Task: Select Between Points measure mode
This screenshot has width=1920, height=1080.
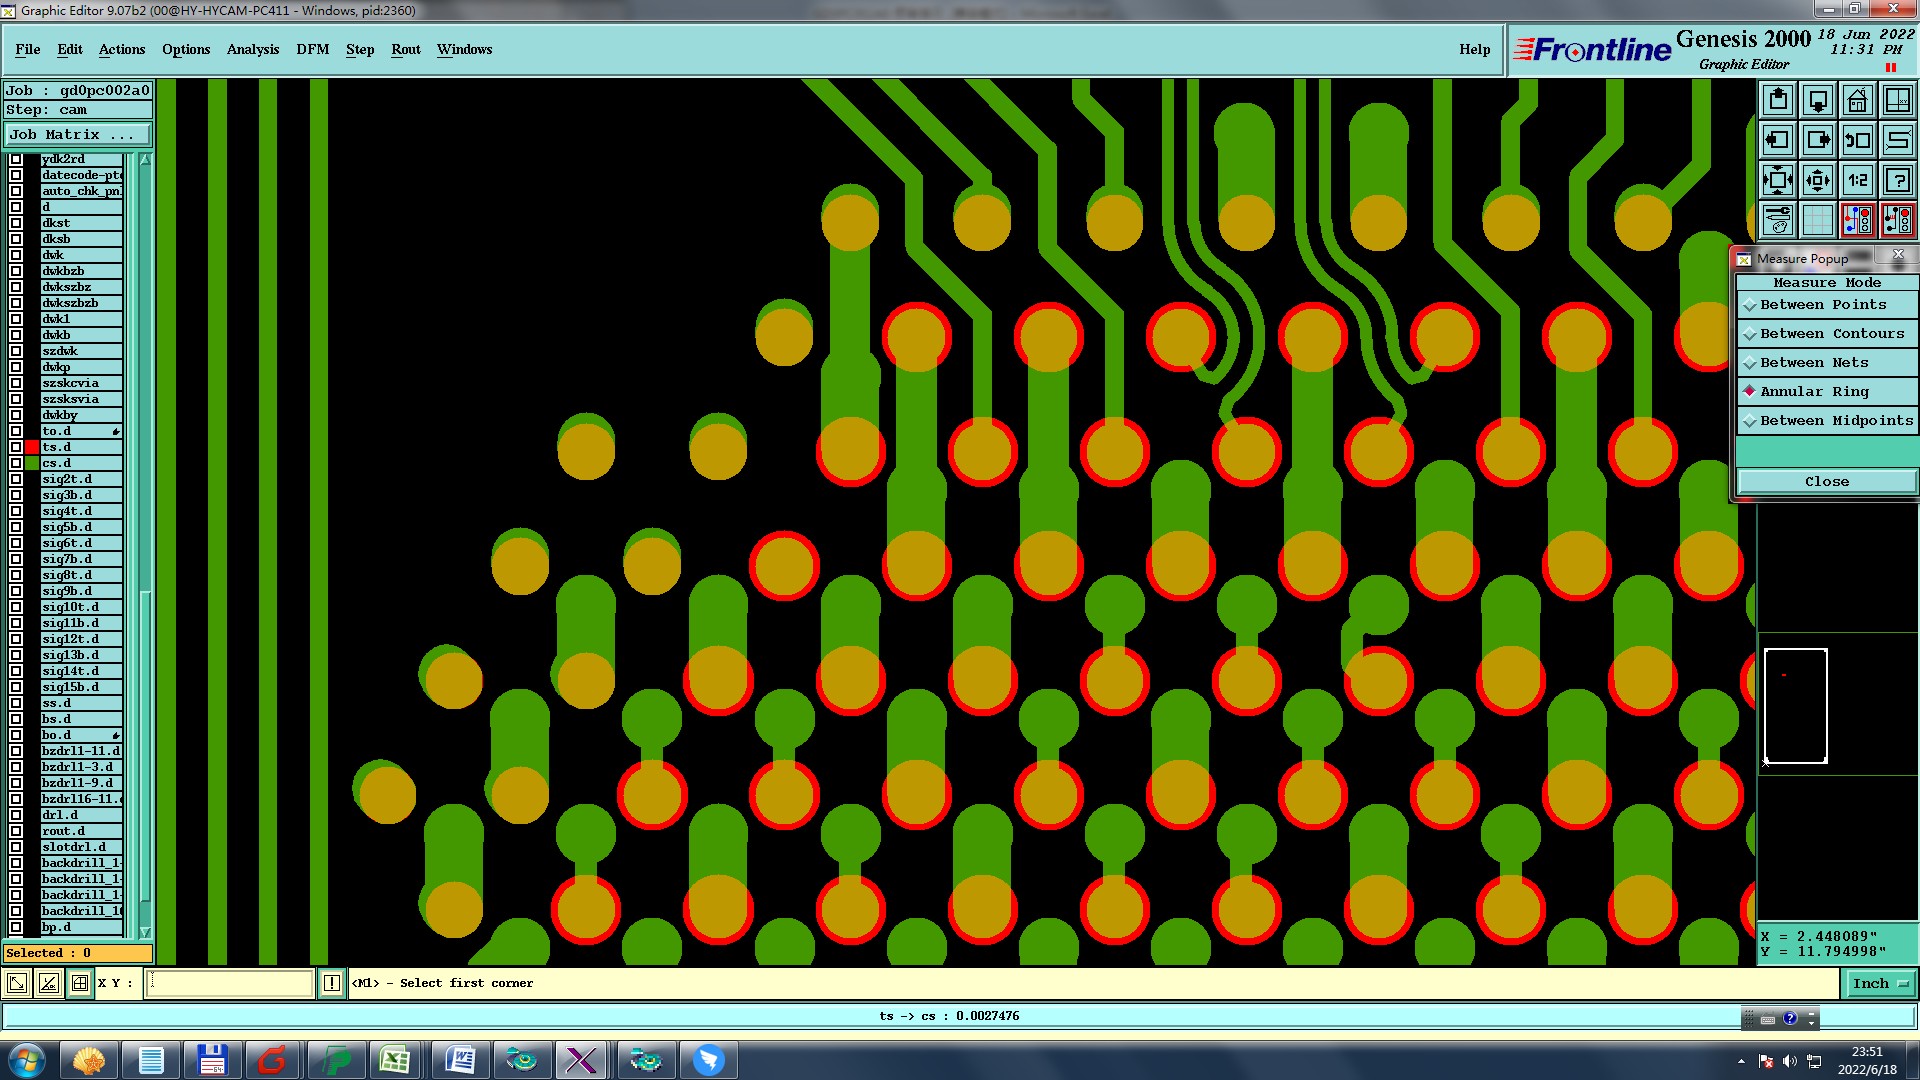Action: (1823, 305)
